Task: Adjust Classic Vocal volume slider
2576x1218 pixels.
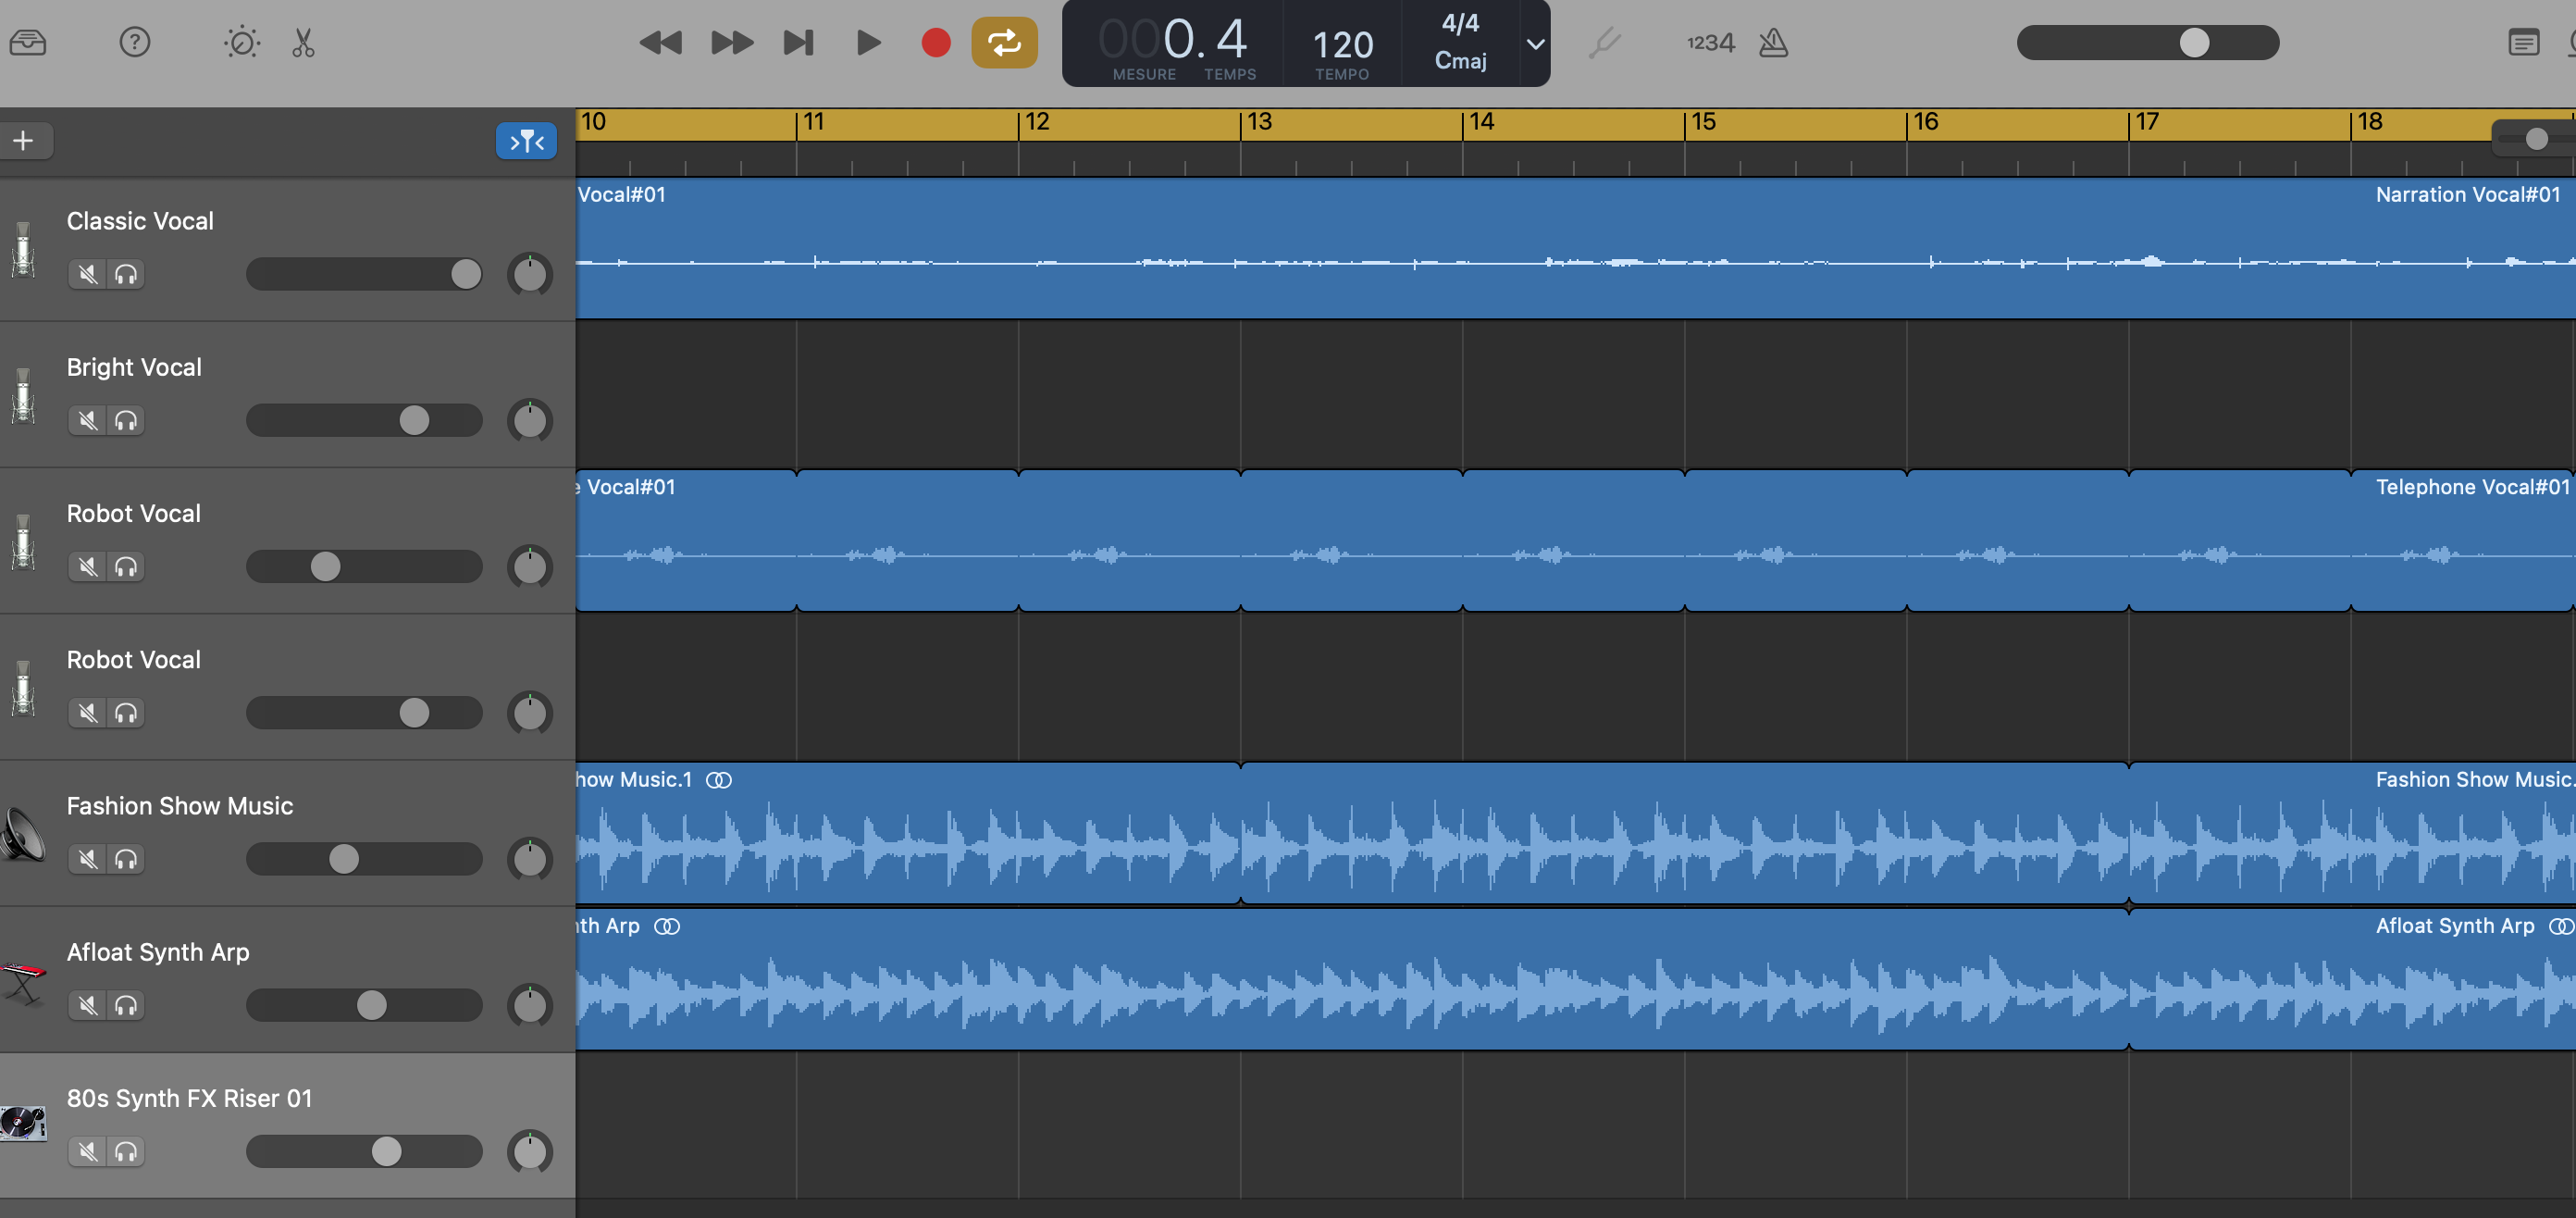Action: coord(364,274)
